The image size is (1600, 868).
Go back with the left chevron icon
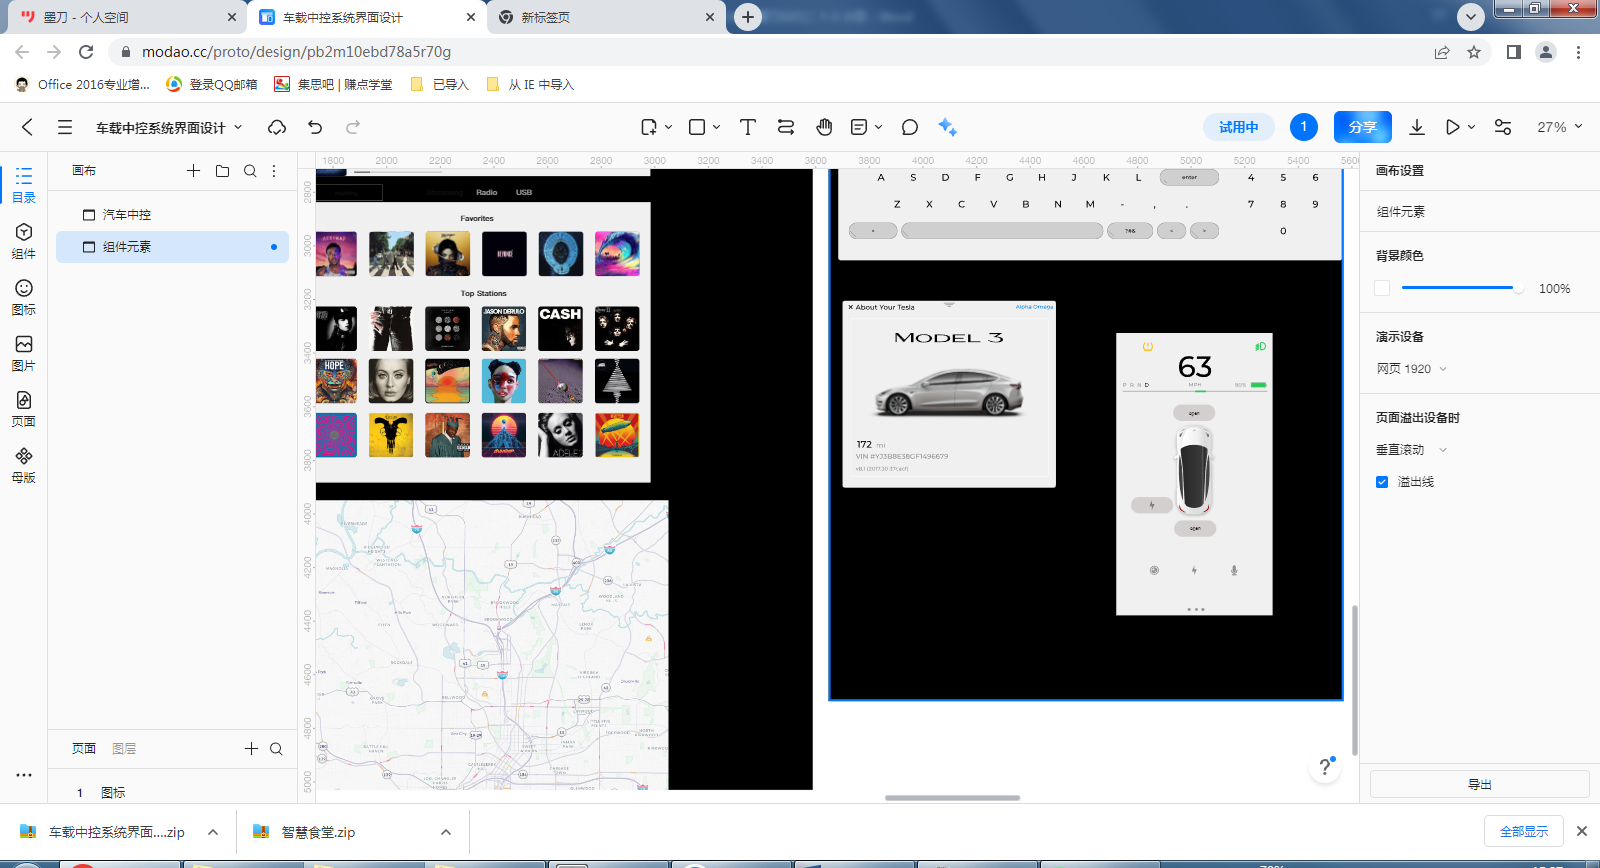pos(27,127)
